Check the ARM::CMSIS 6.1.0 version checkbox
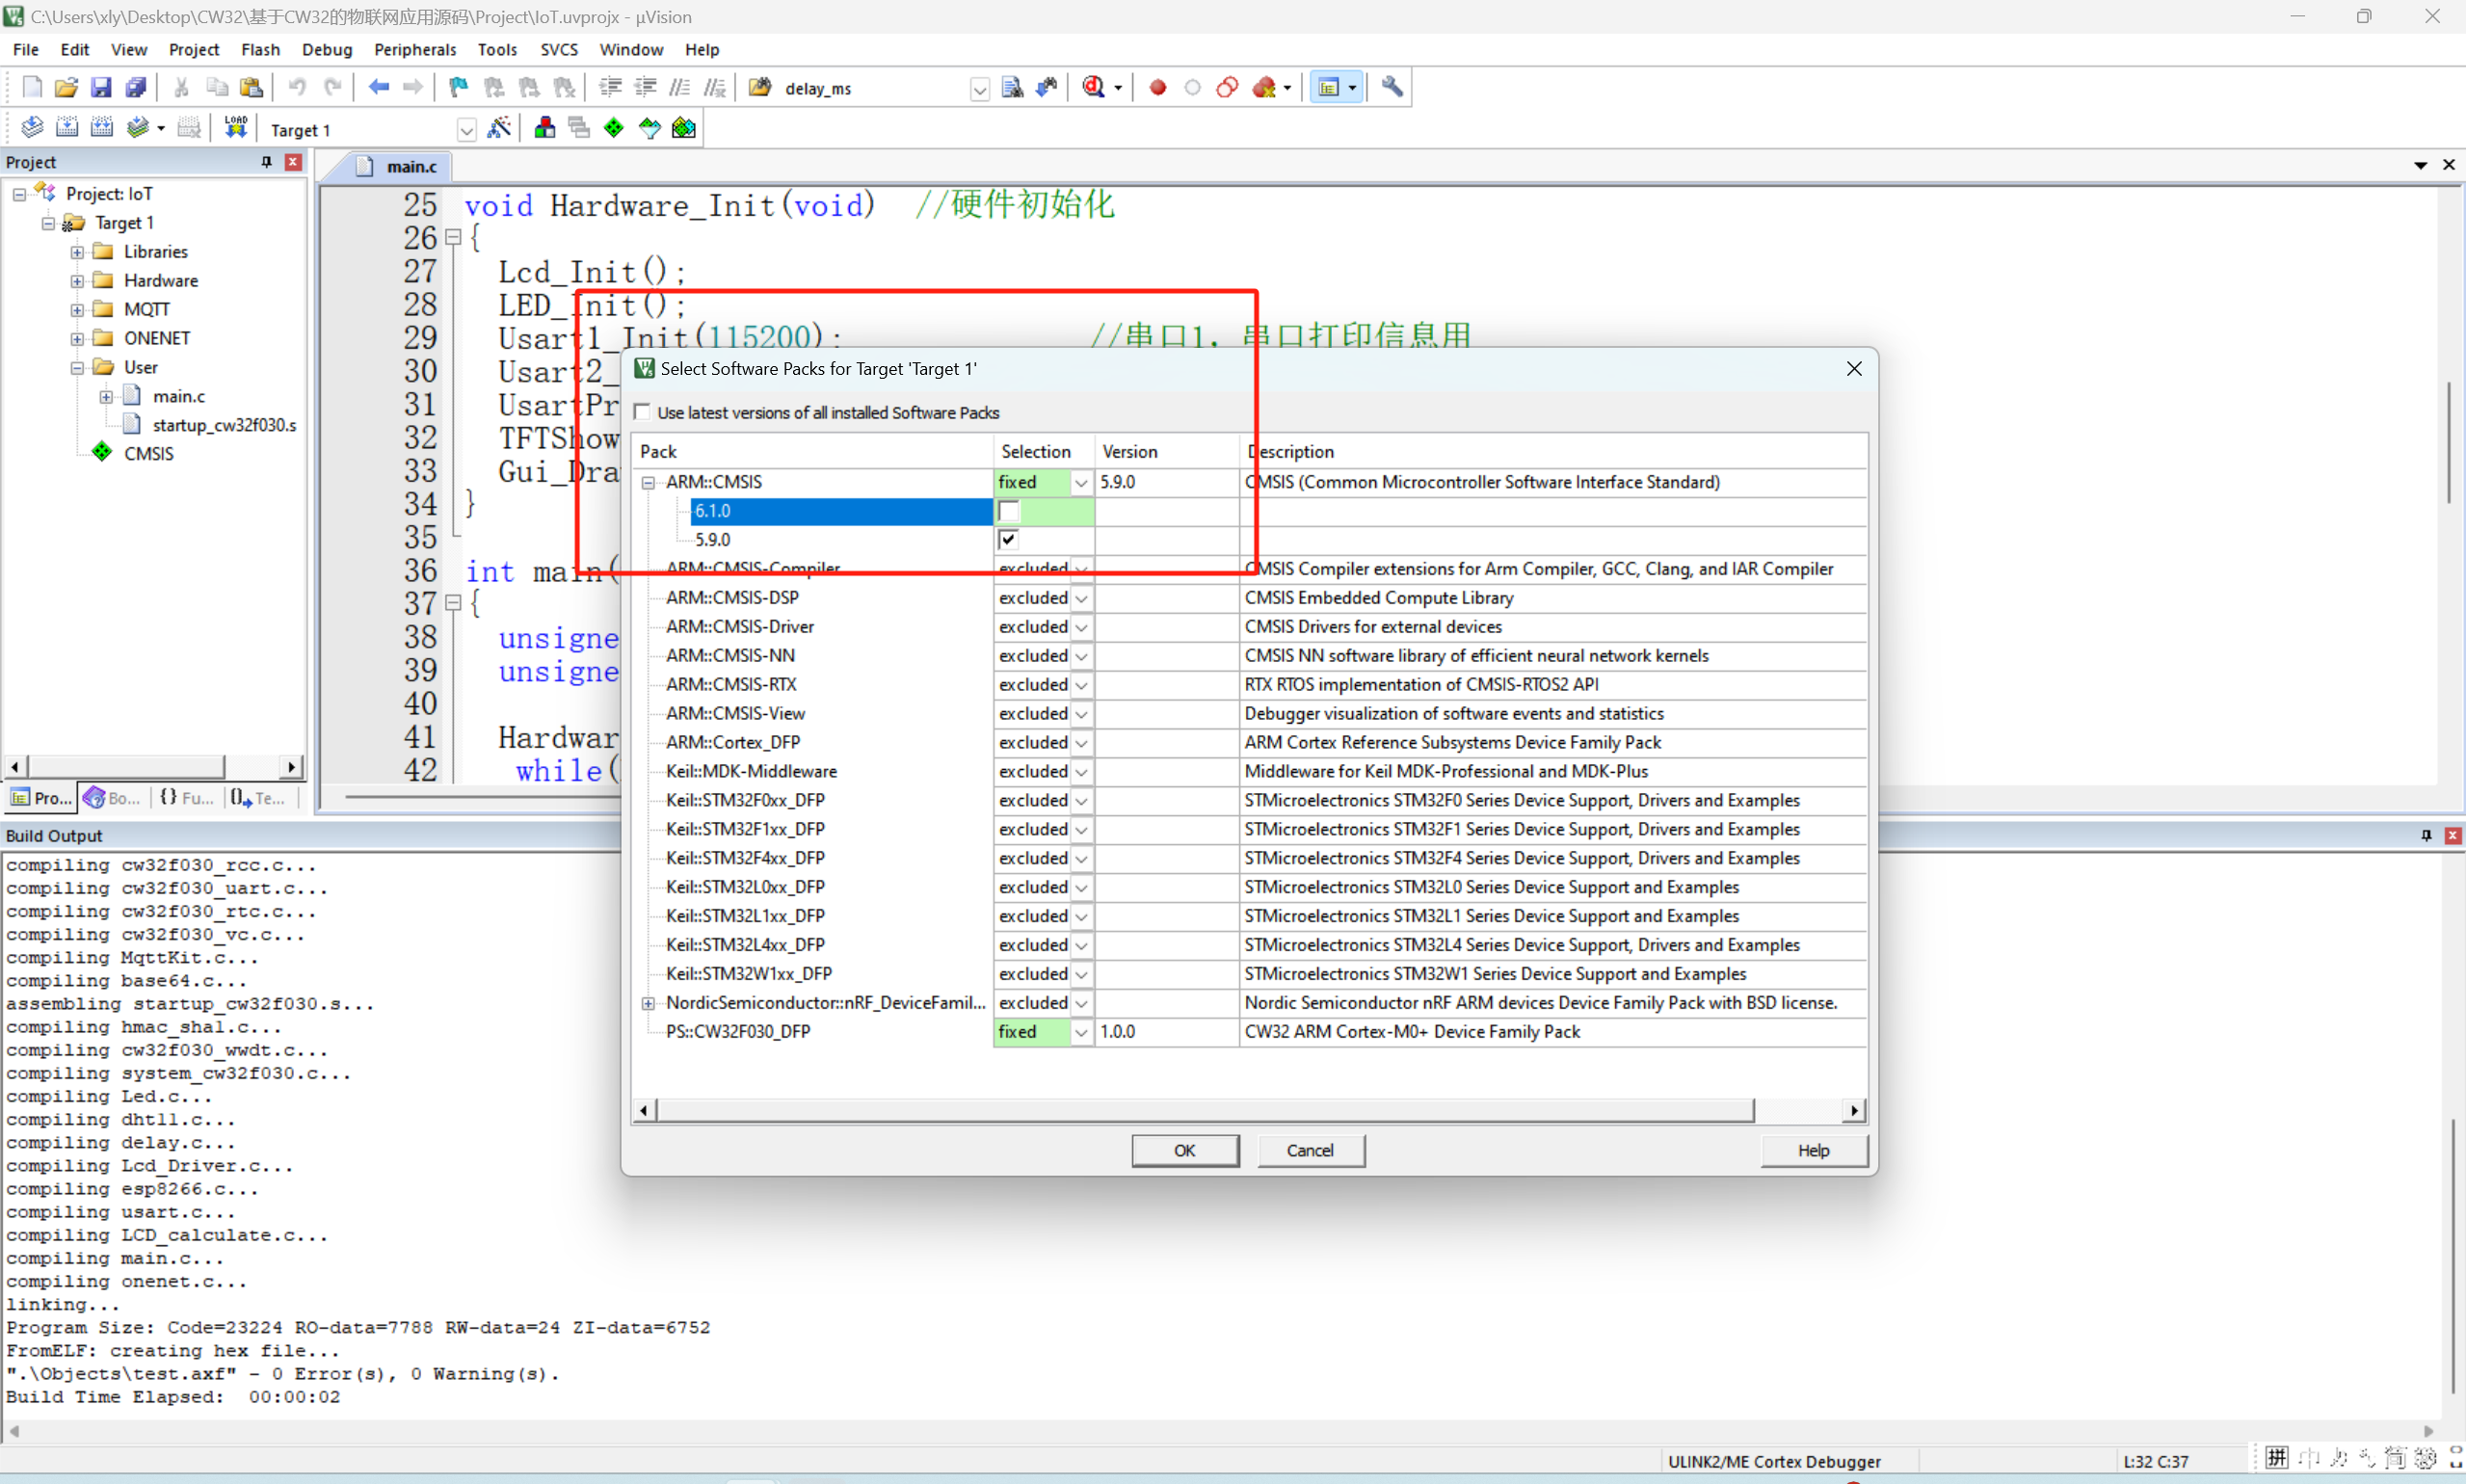Screen dimensions: 2466x1484 point(1009,511)
